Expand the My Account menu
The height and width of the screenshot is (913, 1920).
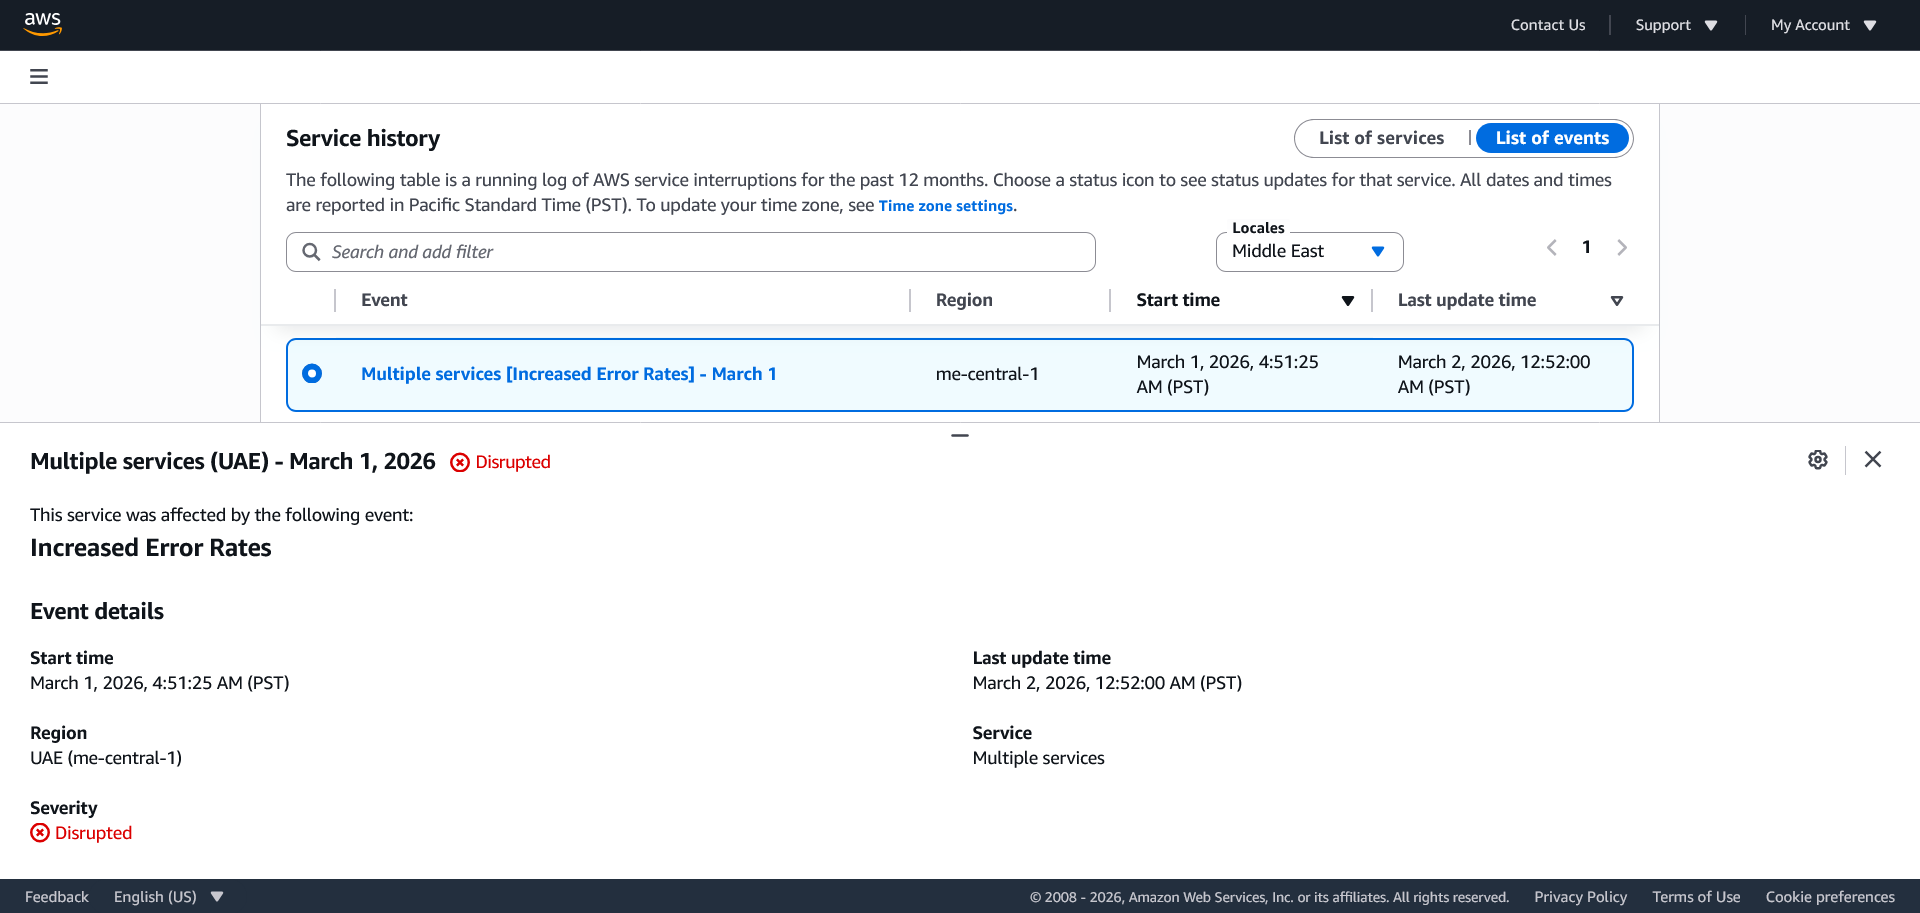(1822, 25)
